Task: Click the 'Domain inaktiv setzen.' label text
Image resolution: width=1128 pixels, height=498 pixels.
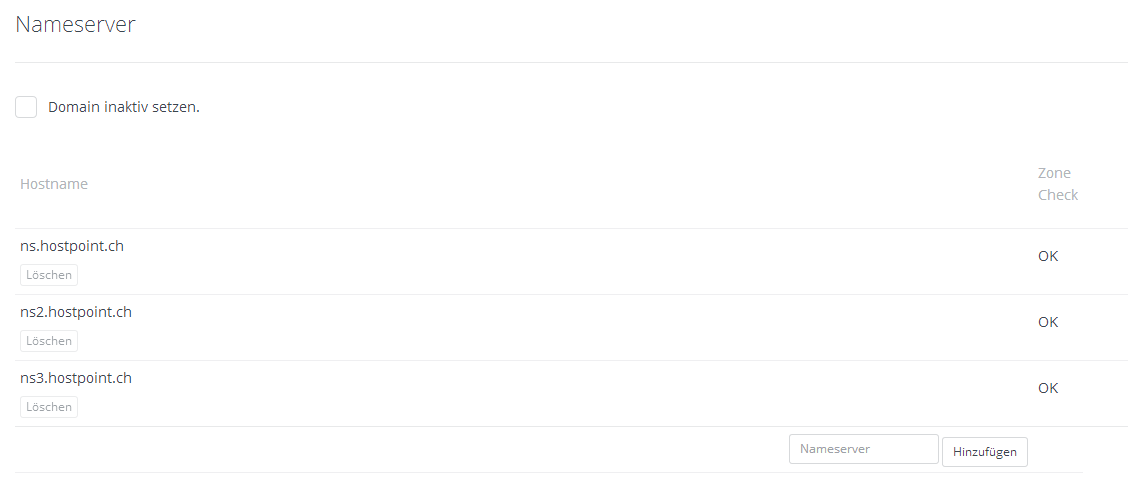Action: tap(124, 107)
